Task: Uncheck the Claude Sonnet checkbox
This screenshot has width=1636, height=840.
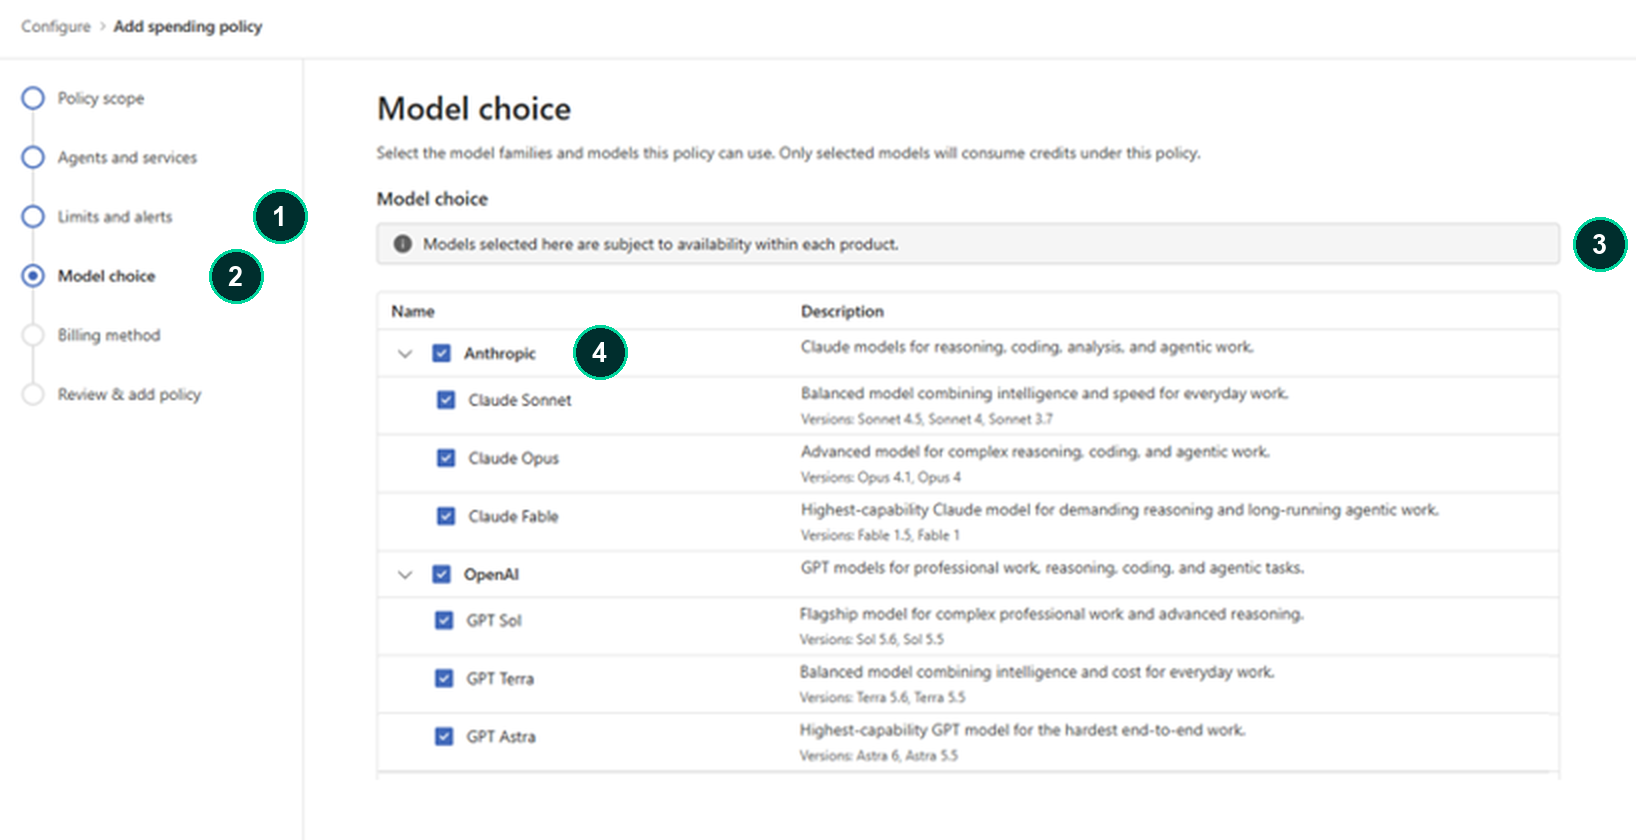Action: [x=446, y=400]
